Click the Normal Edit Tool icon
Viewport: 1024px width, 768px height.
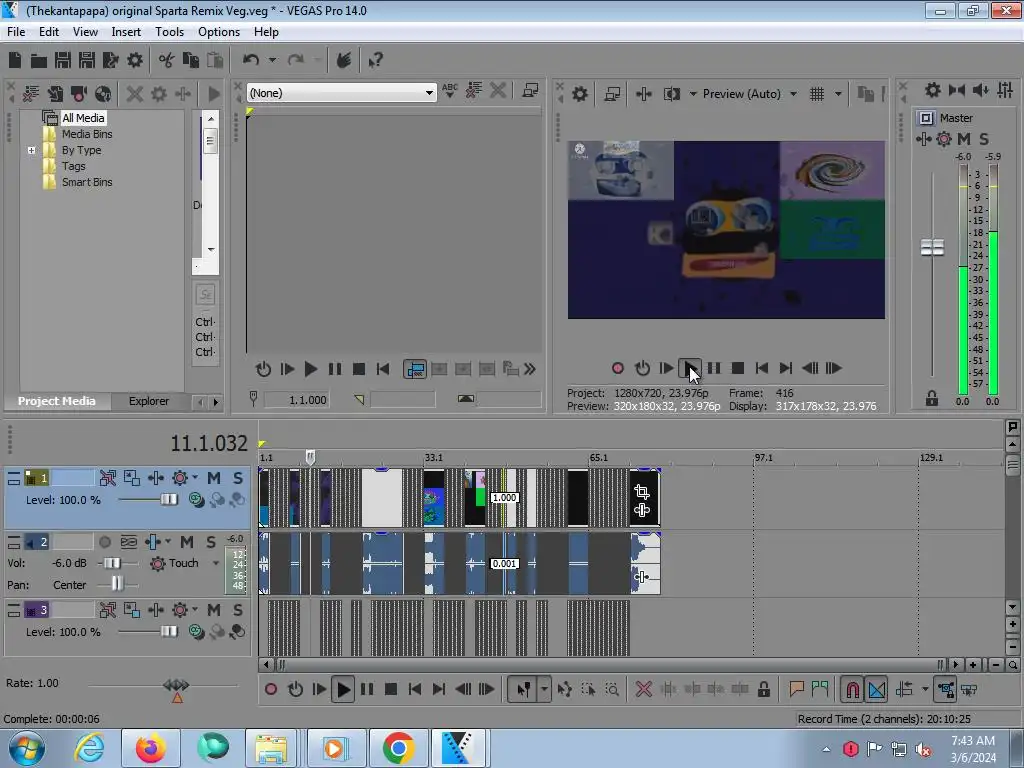(x=524, y=690)
